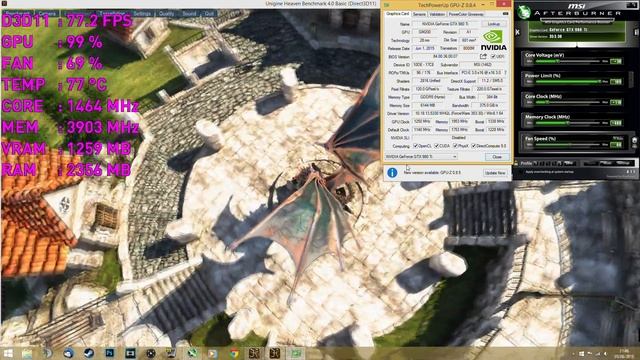The image size is (640, 360).
Task: Click the Memory Size field in GPU-Z
Action: 427,105
